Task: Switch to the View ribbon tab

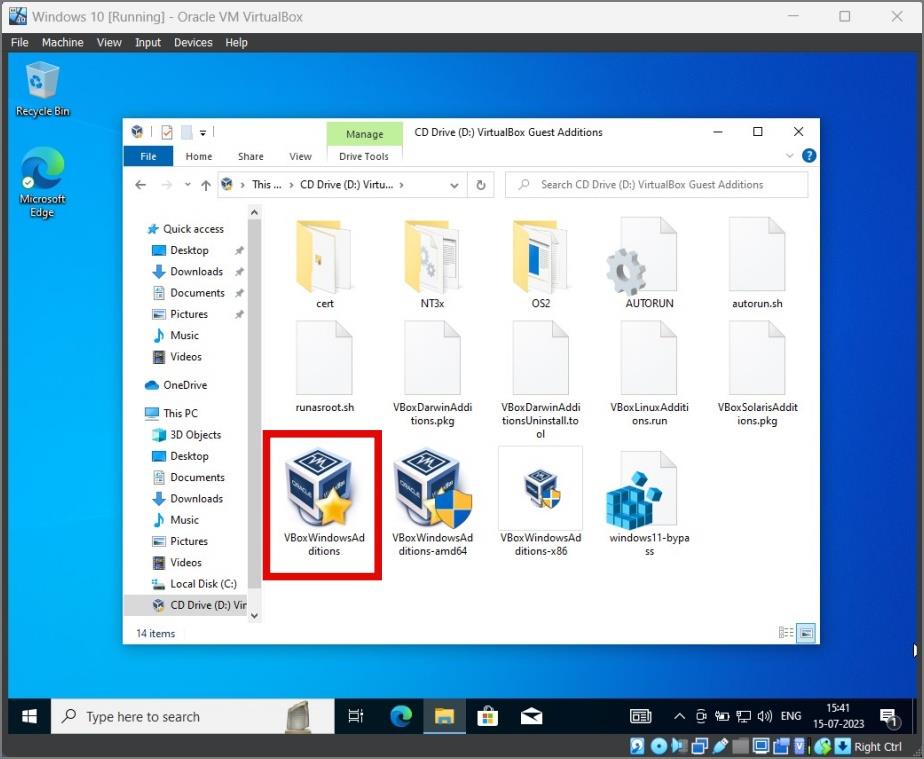Action: coord(300,156)
